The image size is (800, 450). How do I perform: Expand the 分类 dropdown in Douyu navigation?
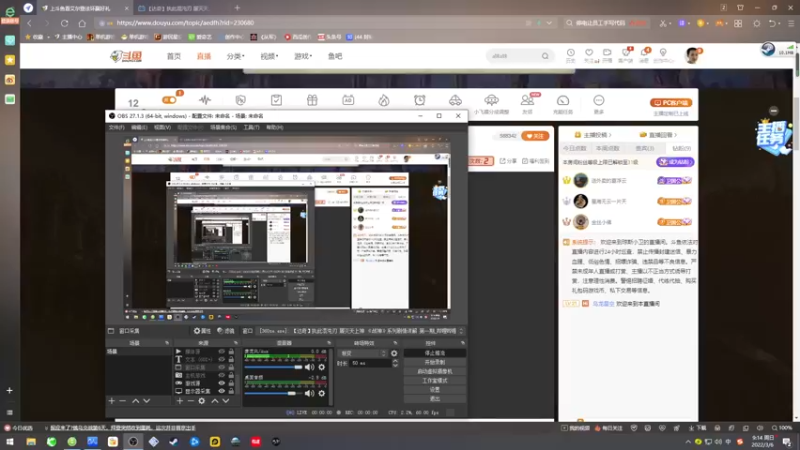(235, 56)
